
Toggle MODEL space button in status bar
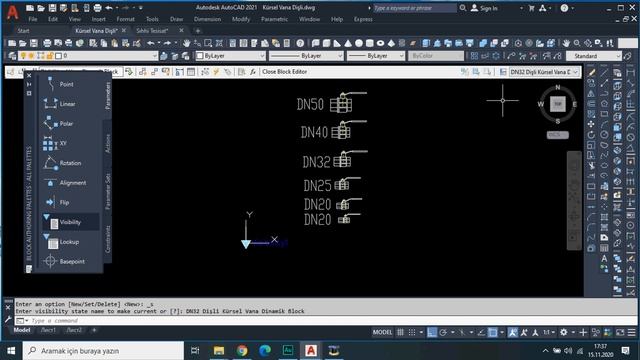(382, 332)
